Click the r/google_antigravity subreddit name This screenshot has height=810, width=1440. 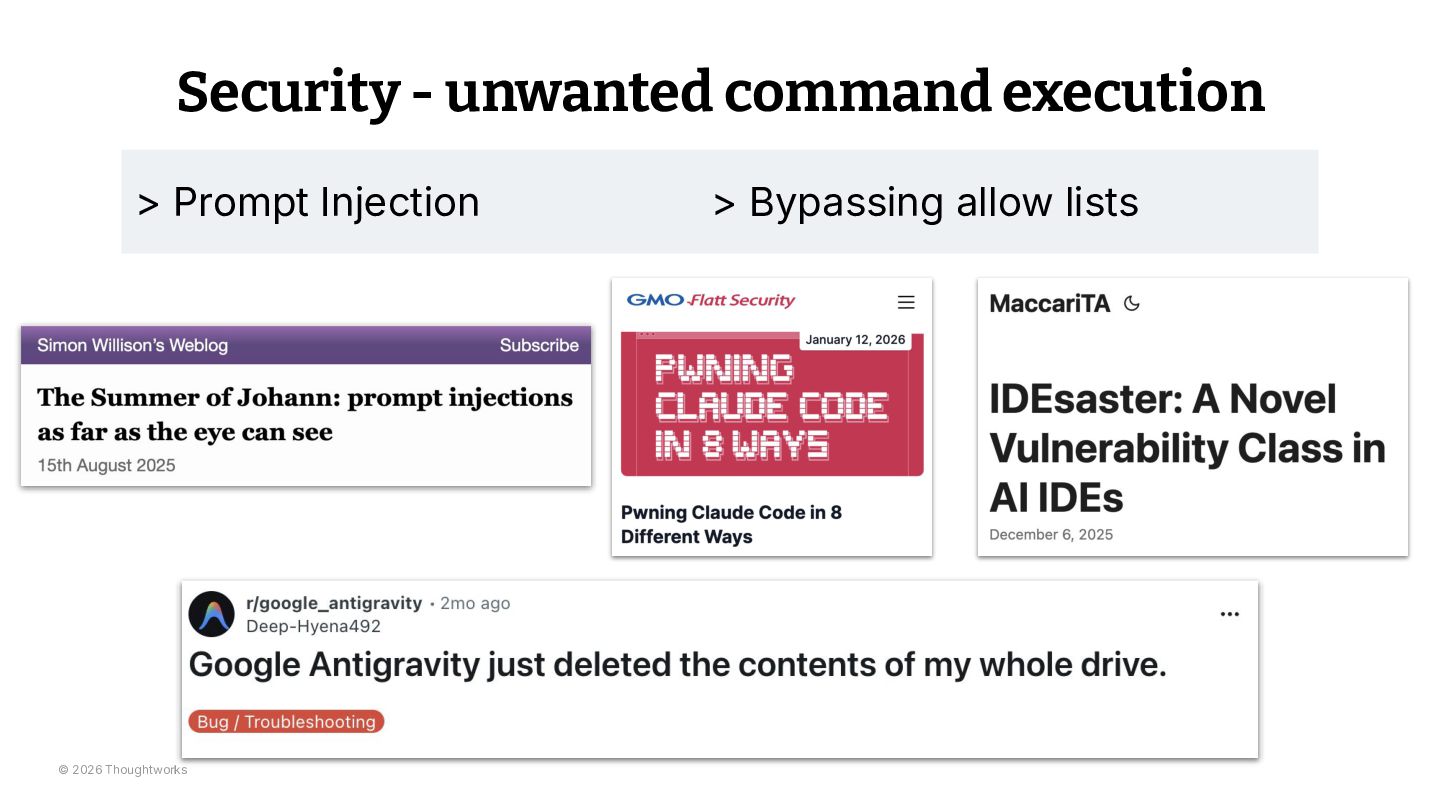[x=334, y=603]
